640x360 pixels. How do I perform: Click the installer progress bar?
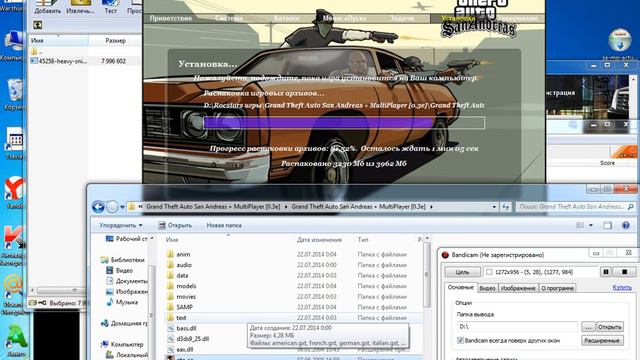click(x=344, y=123)
